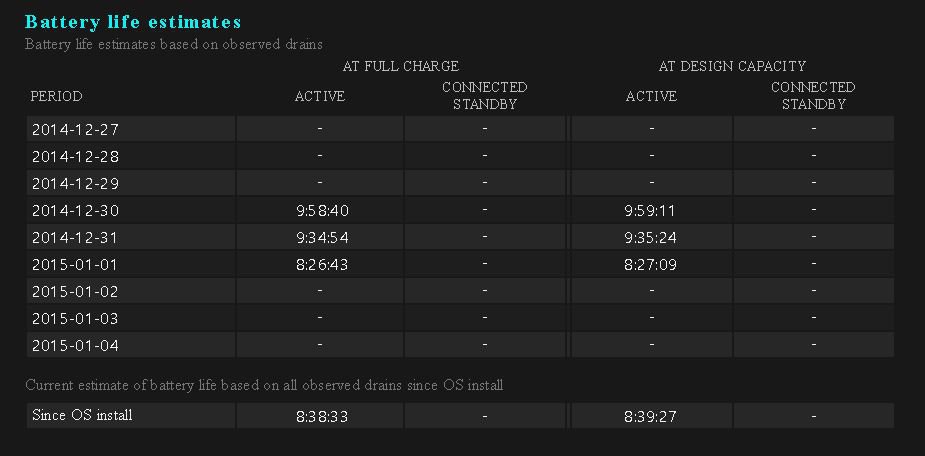Select the 2014-12-27 period row
The width and height of the screenshot is (925, 456).
pos(75,129)
